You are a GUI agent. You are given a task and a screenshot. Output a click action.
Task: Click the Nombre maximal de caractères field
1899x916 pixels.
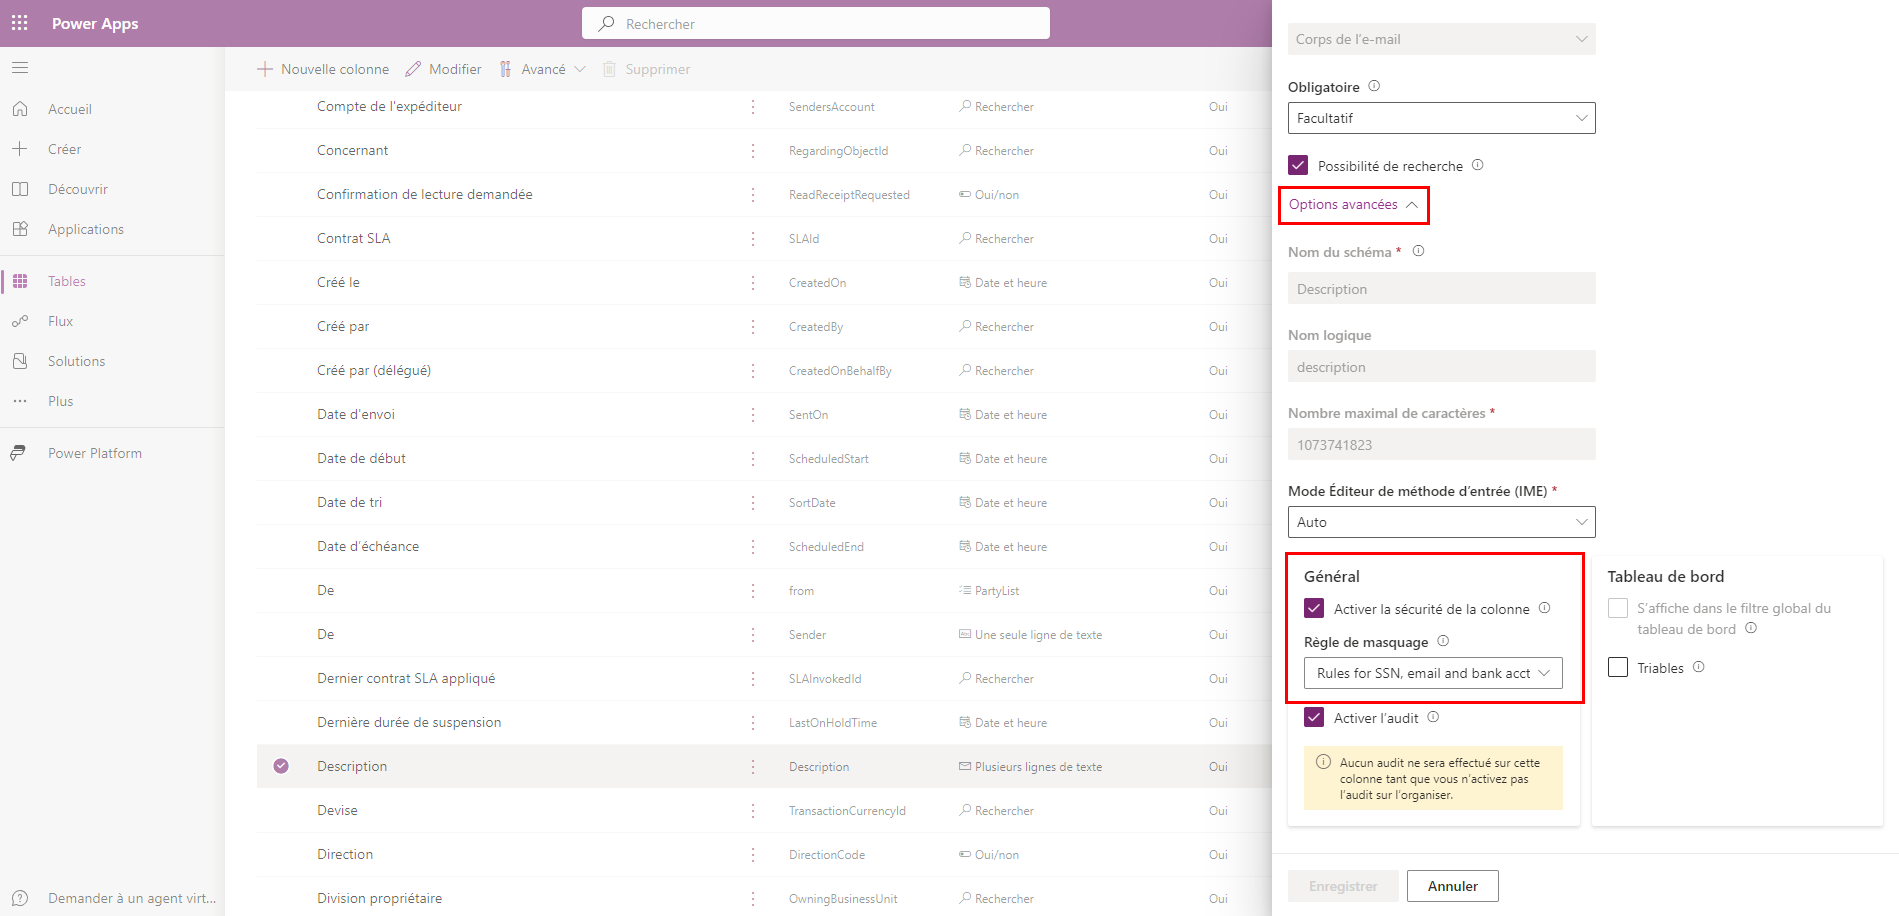click(x=1441, y=444)
